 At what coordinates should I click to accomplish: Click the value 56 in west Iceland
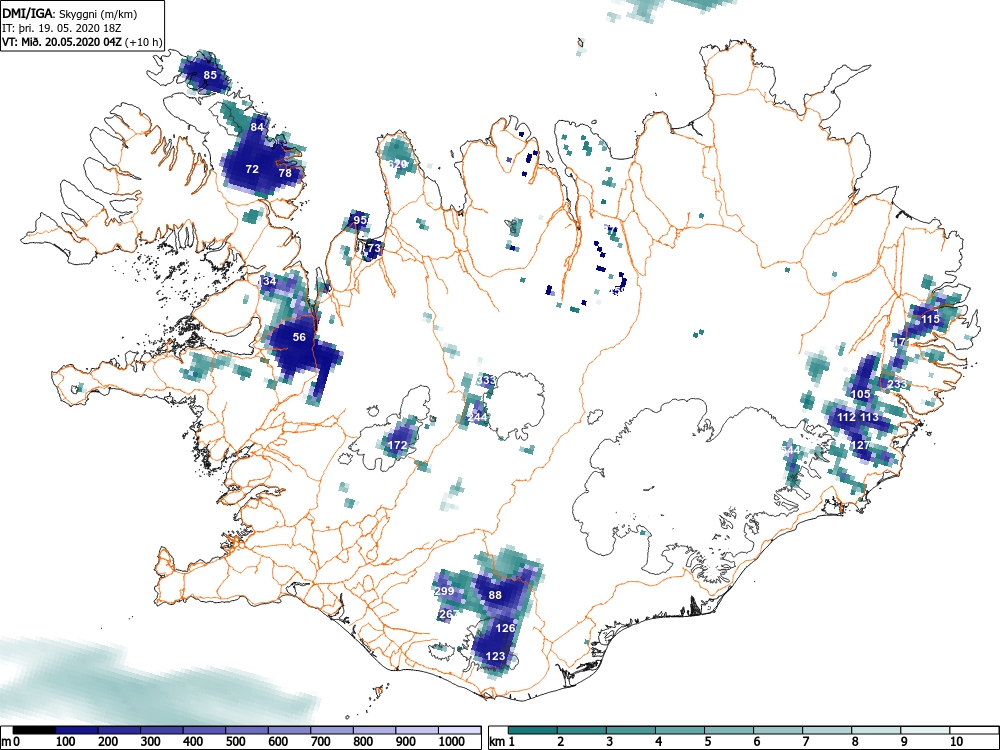coord(299,337)
